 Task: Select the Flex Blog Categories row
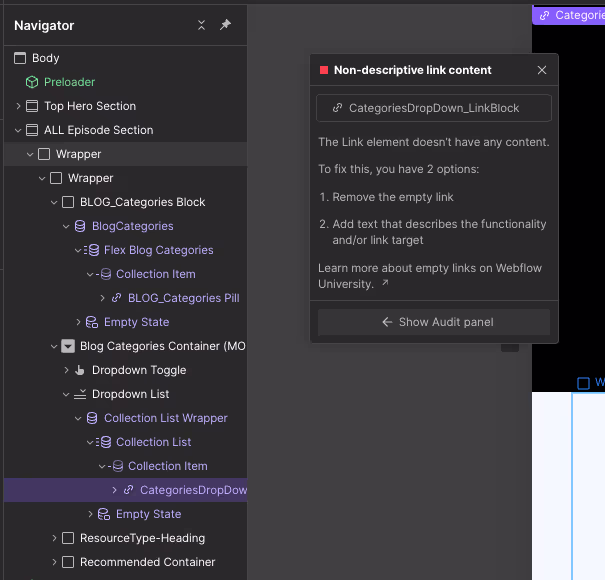click(x=125, y=250)
